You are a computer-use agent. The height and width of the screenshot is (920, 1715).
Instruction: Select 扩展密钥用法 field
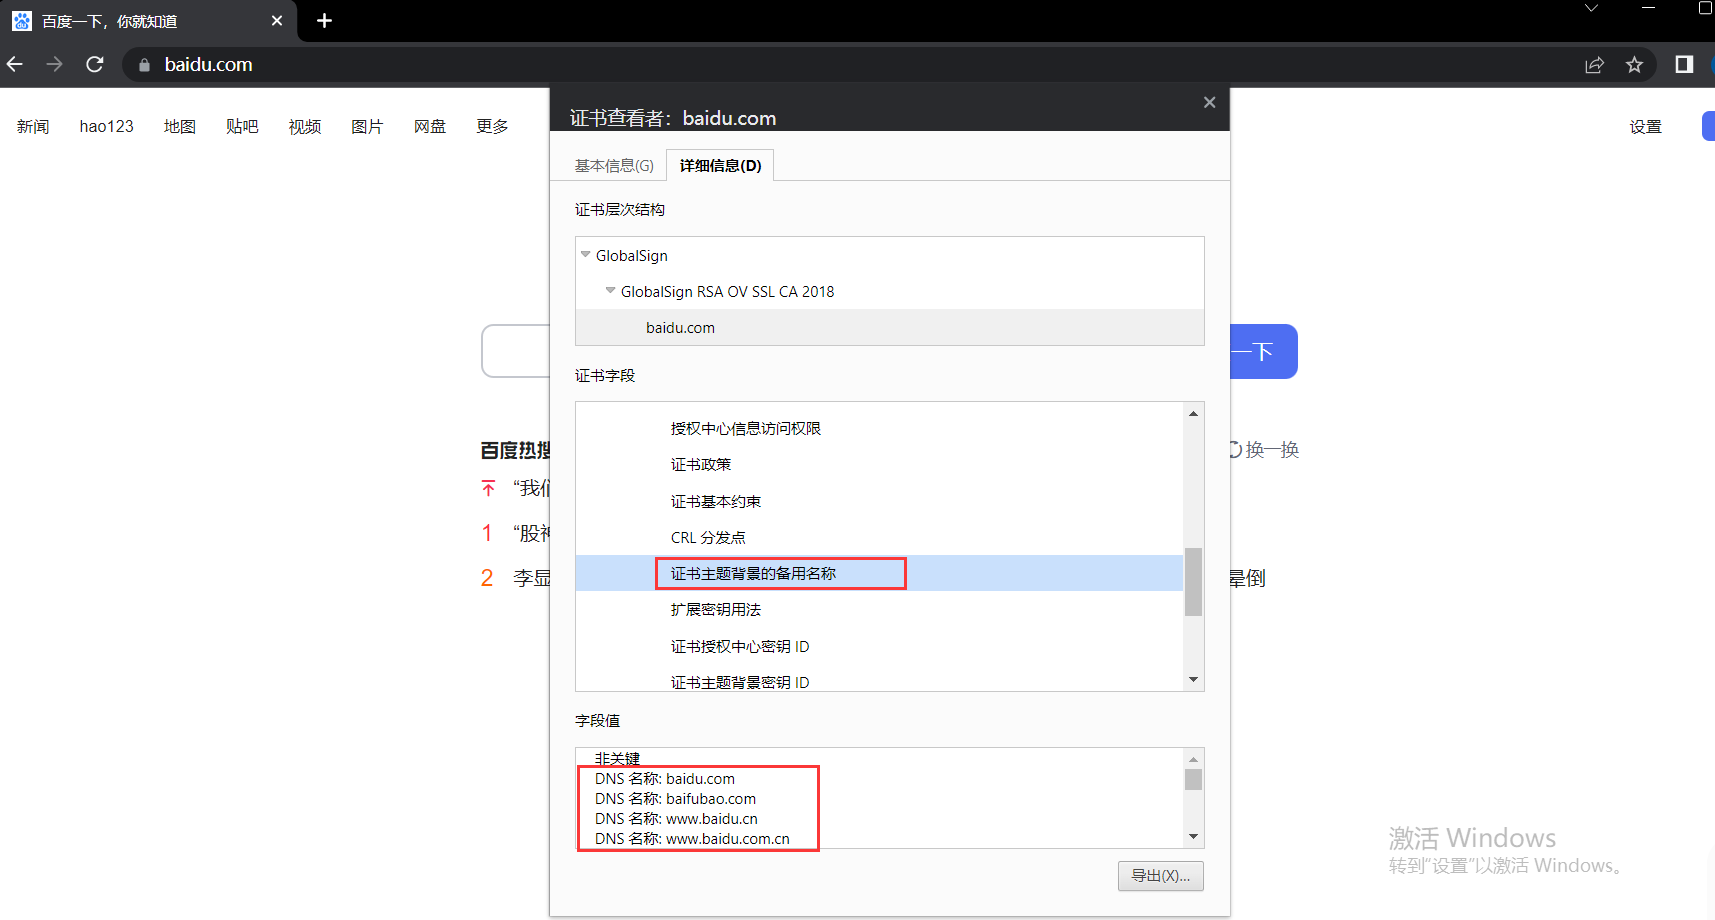coord(716,610)
